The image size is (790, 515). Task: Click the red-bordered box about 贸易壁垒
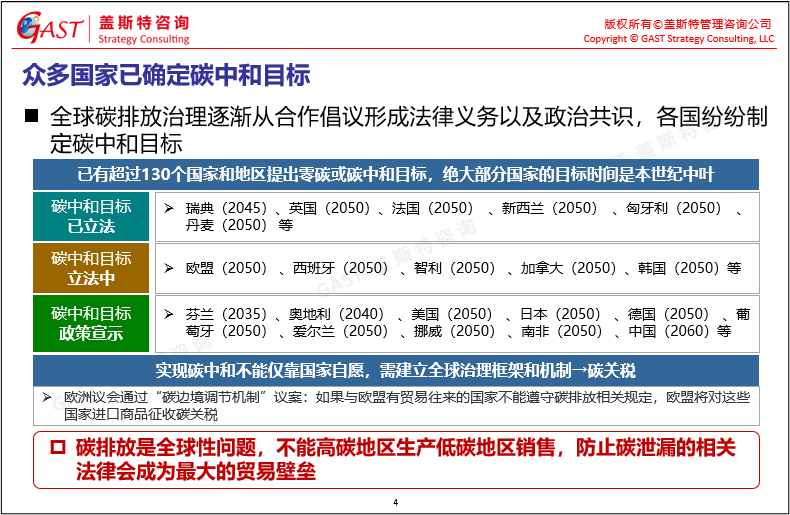[395, 459]
